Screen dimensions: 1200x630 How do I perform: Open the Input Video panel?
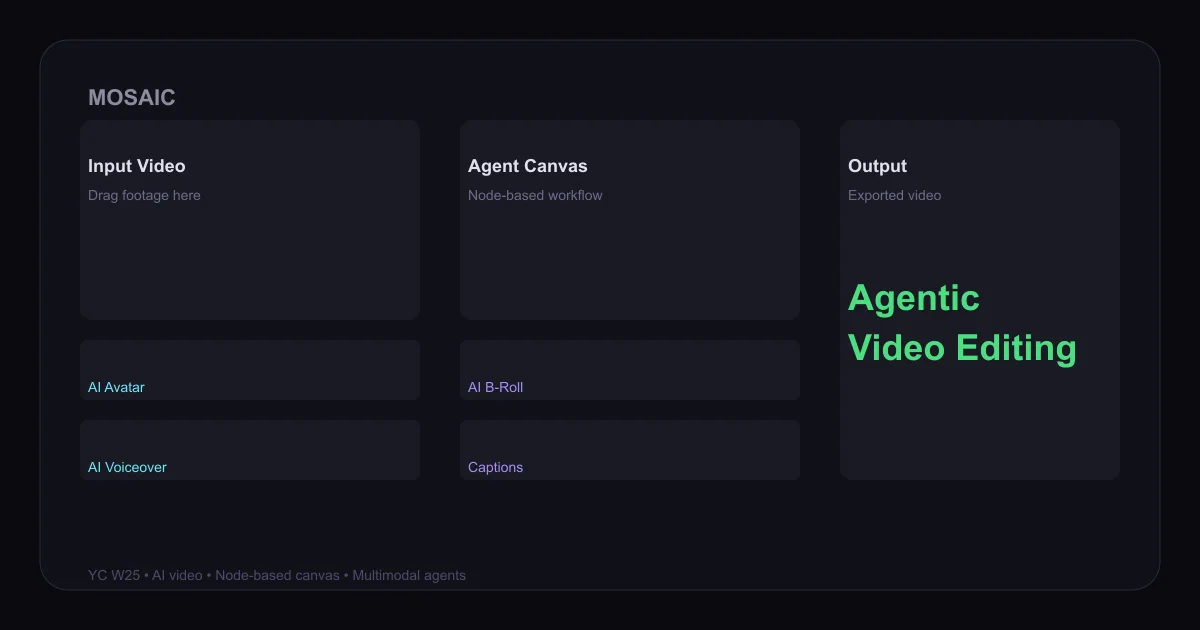pyautogui.click(x=250, y=220)
